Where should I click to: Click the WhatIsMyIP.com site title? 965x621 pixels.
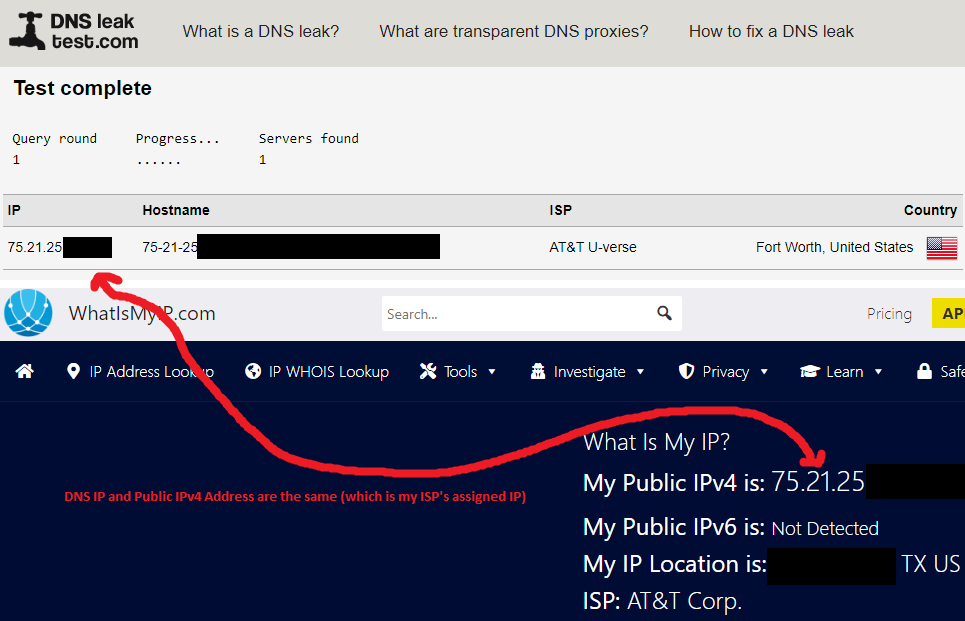(142, 313)
